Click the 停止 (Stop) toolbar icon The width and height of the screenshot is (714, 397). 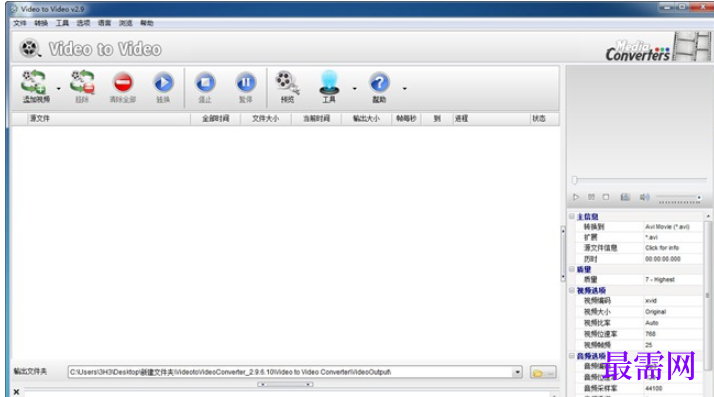[x=205, y=83]
